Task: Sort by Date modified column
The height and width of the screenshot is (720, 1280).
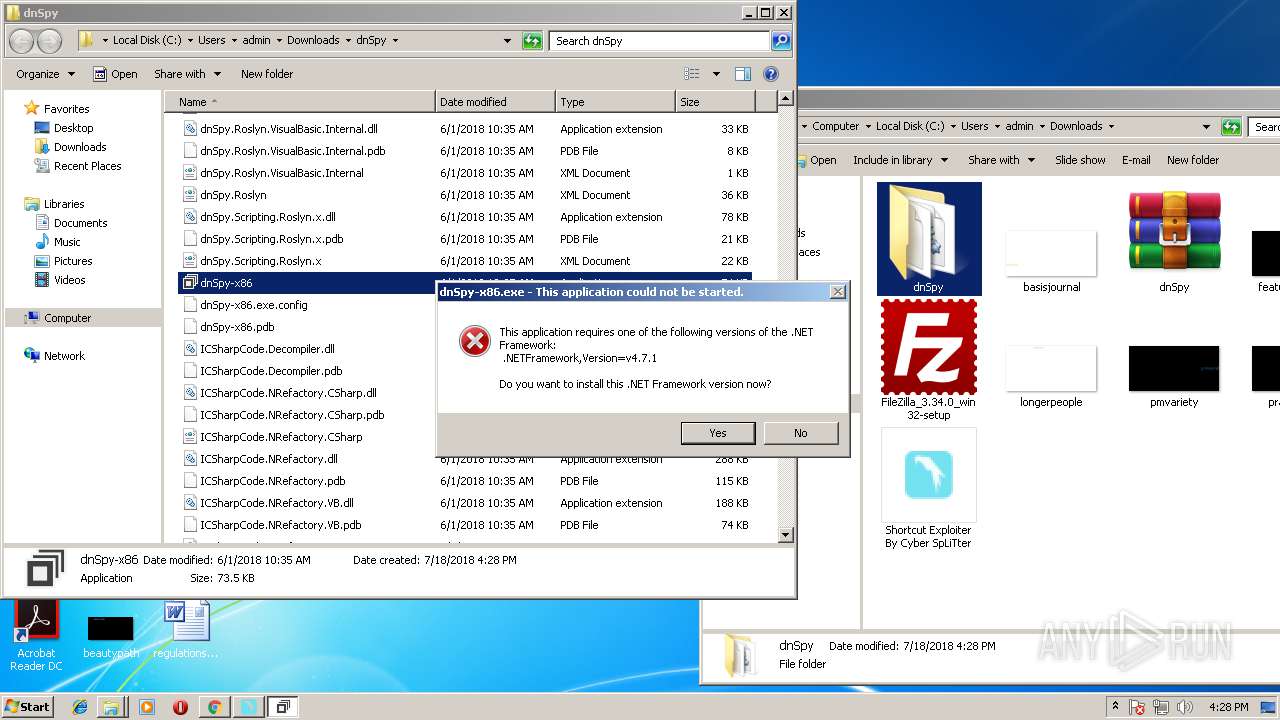Action: 495,102
